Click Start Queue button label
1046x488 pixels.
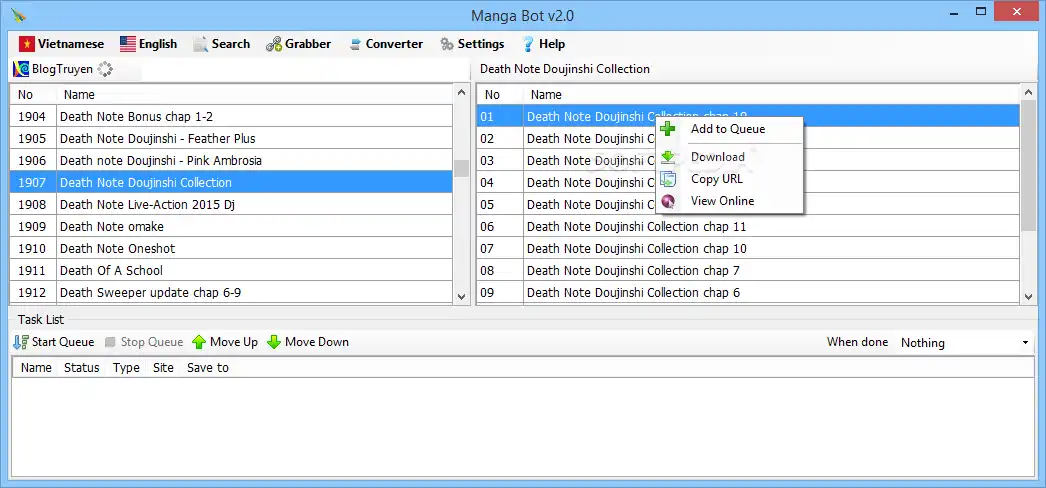63,342
